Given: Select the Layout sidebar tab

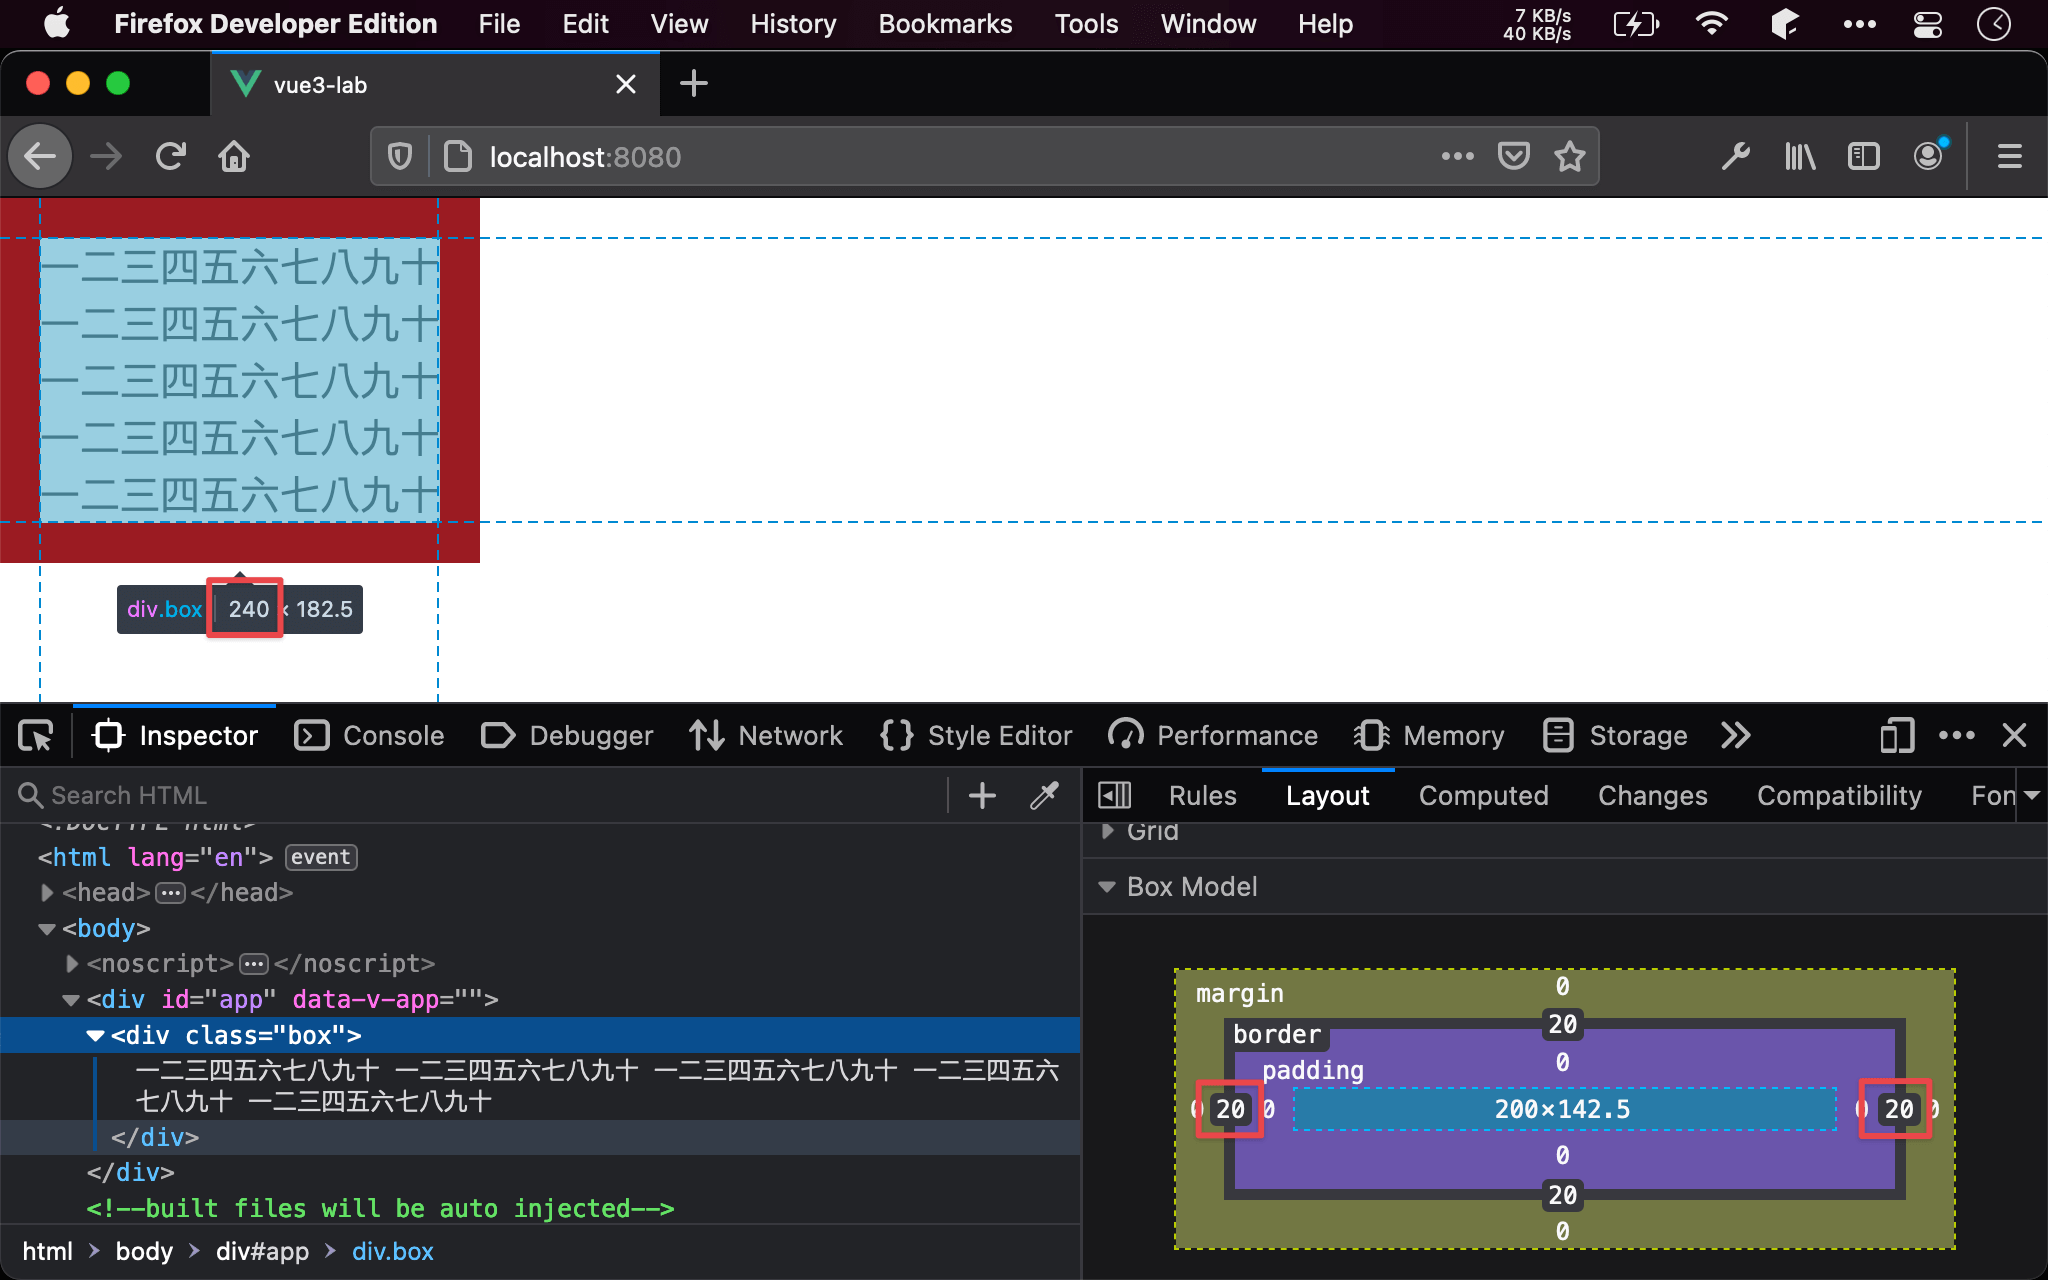Looking at the screenshot, I should pyautogui.click(x=1327, y=795).
